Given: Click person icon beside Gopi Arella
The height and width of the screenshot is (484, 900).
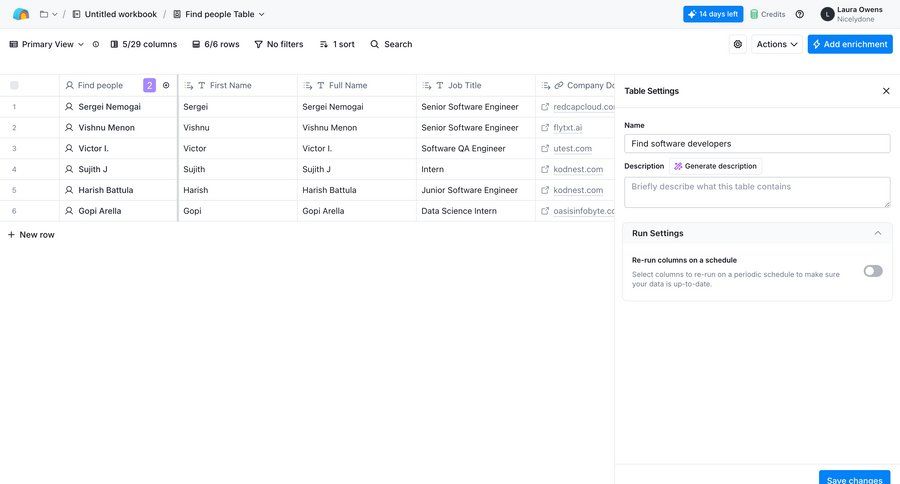Looking at the screenshot, I should pyautogui.click(x=69, y=211).
